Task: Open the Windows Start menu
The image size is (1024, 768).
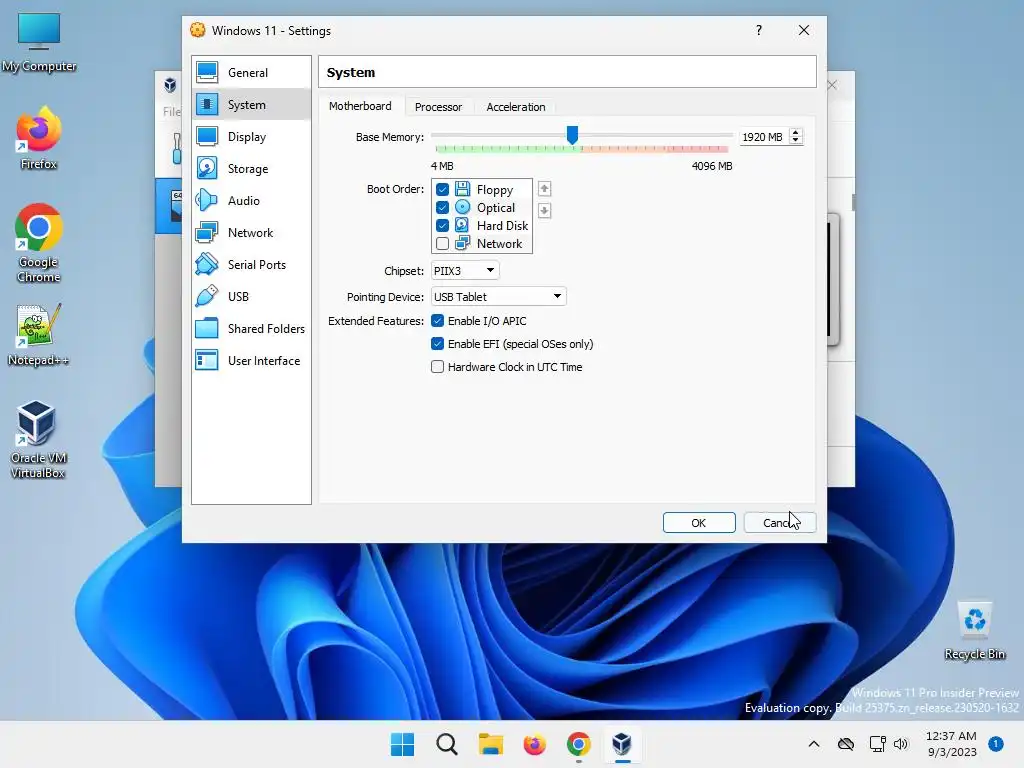Action: pos(402,744)
